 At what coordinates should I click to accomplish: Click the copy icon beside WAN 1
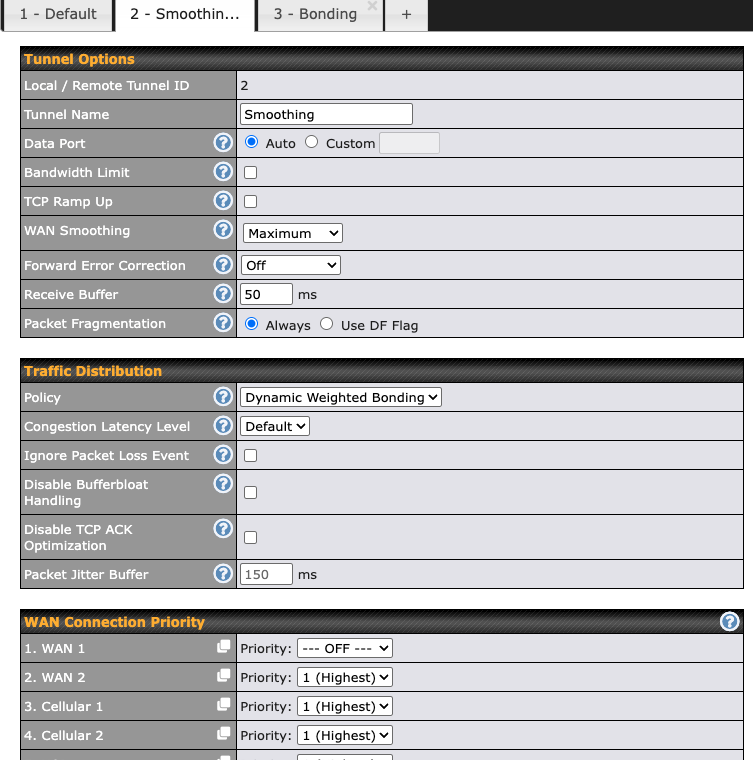pos(224,648)
